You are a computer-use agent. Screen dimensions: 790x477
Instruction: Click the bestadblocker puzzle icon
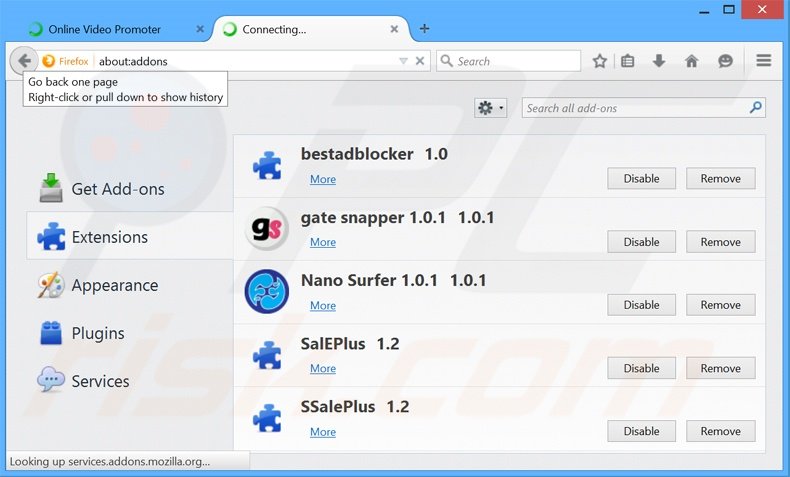[x=267, y=166]
